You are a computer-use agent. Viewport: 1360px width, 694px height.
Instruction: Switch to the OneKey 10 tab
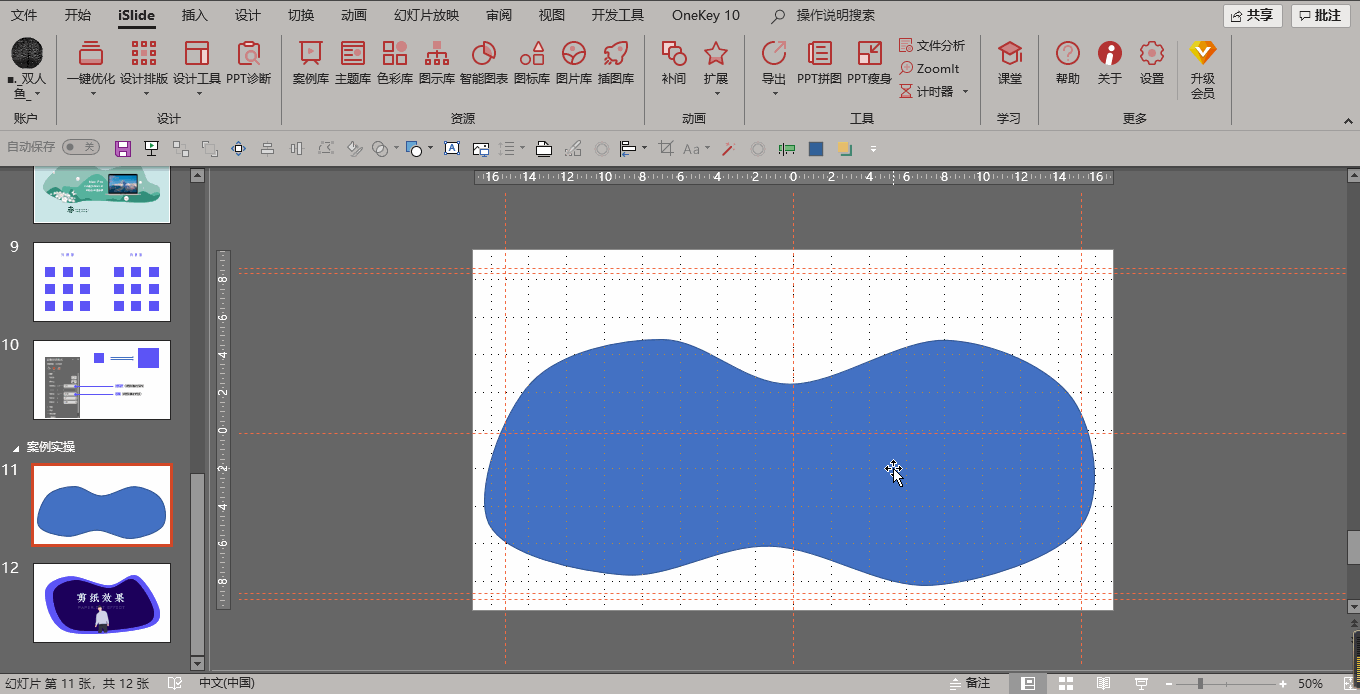tap(705, 15)
